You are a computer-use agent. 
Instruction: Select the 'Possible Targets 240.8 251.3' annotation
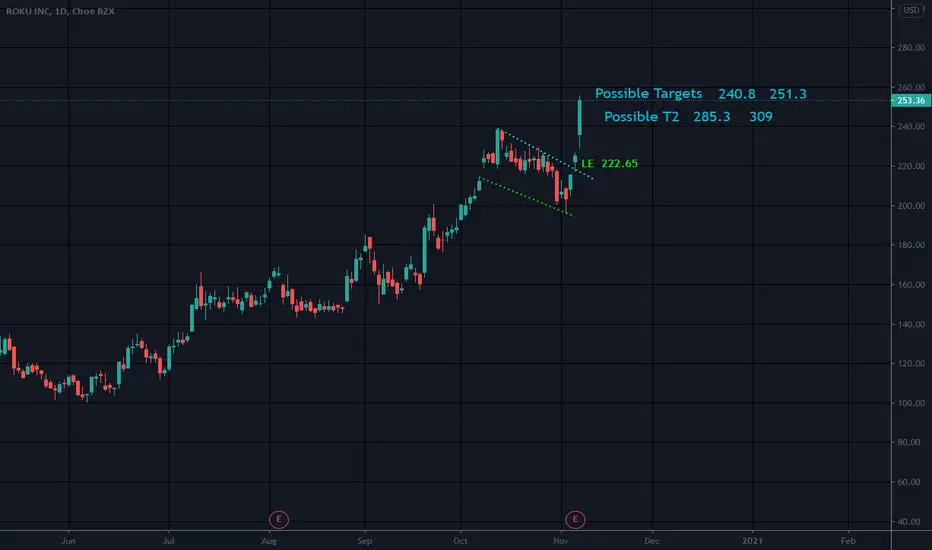701,93
